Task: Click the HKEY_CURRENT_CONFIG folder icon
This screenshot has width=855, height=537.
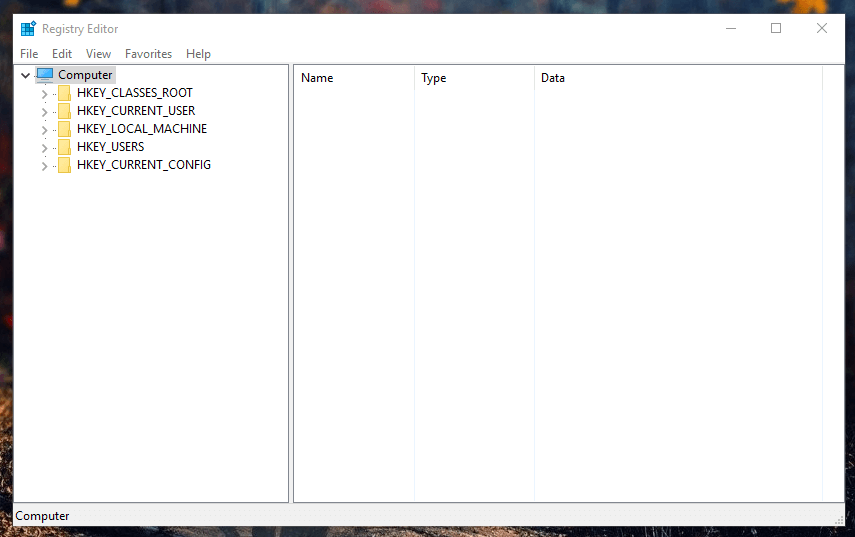Action: 64,165
